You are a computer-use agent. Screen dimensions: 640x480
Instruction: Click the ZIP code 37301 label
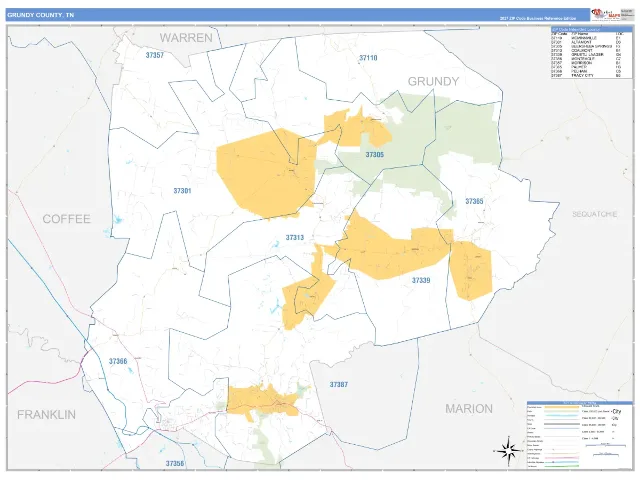pos(182,191)
